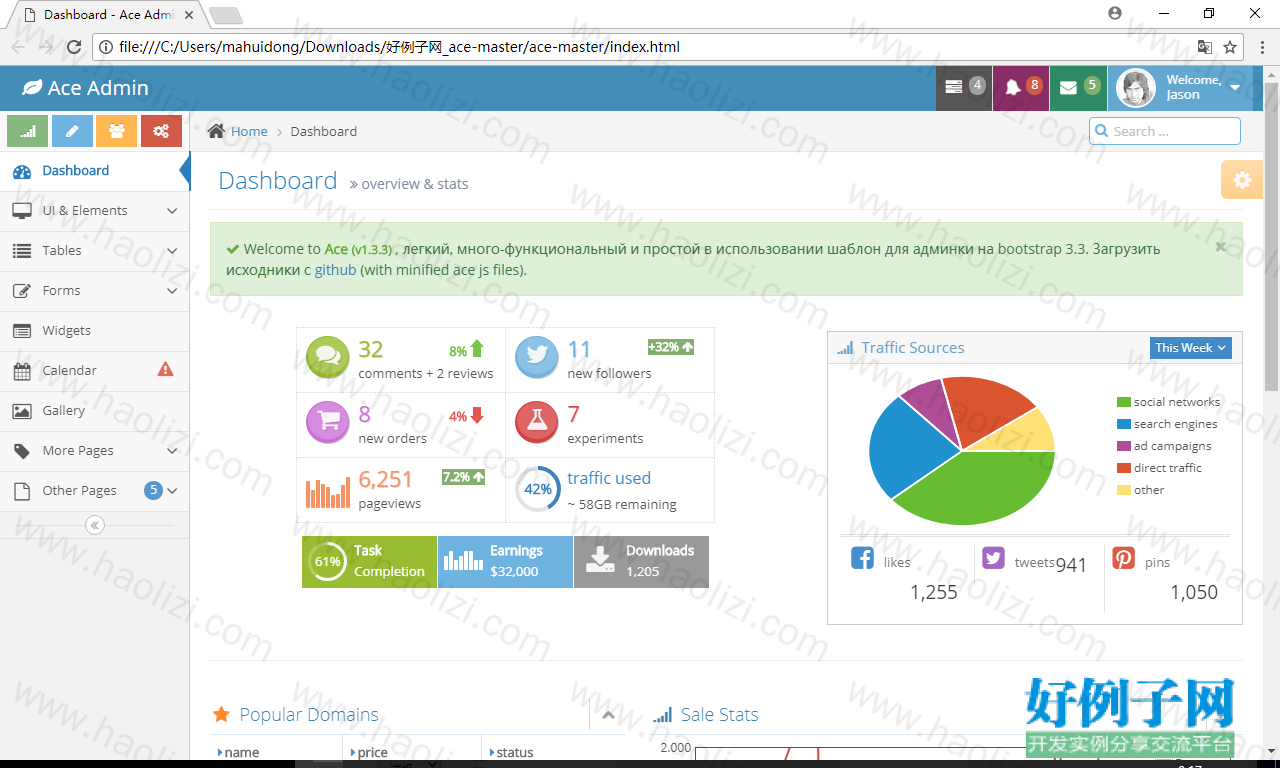
Task: Click the Ace link in the welcome alert
Action: click(x=336, y=249)
